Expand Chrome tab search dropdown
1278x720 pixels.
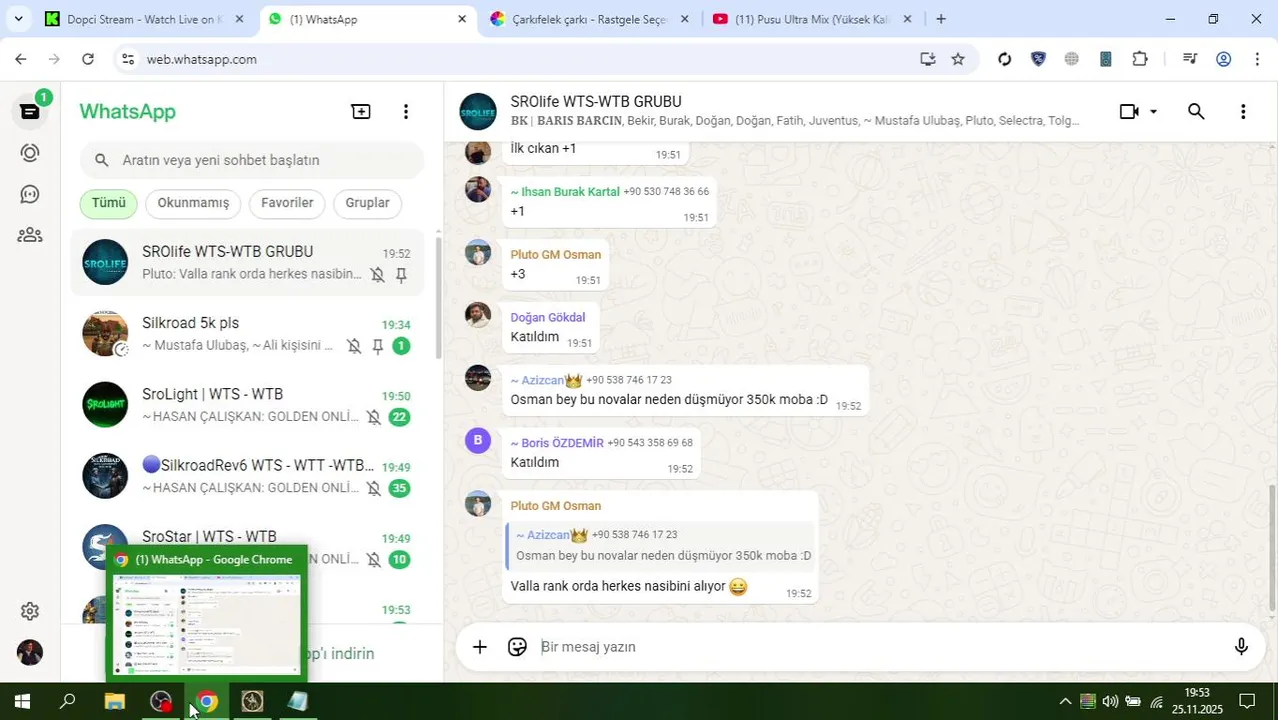(18, 19)
